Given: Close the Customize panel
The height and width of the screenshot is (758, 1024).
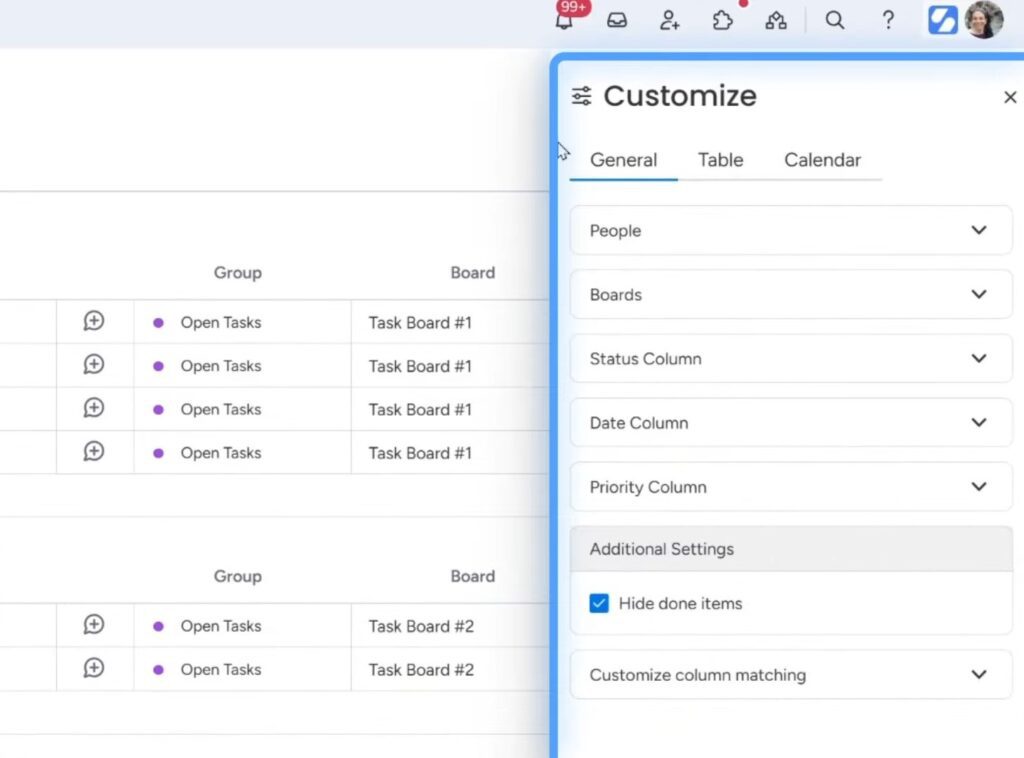Looking at the screenshot, I should pyautogui.click(x=1009, y=97).
